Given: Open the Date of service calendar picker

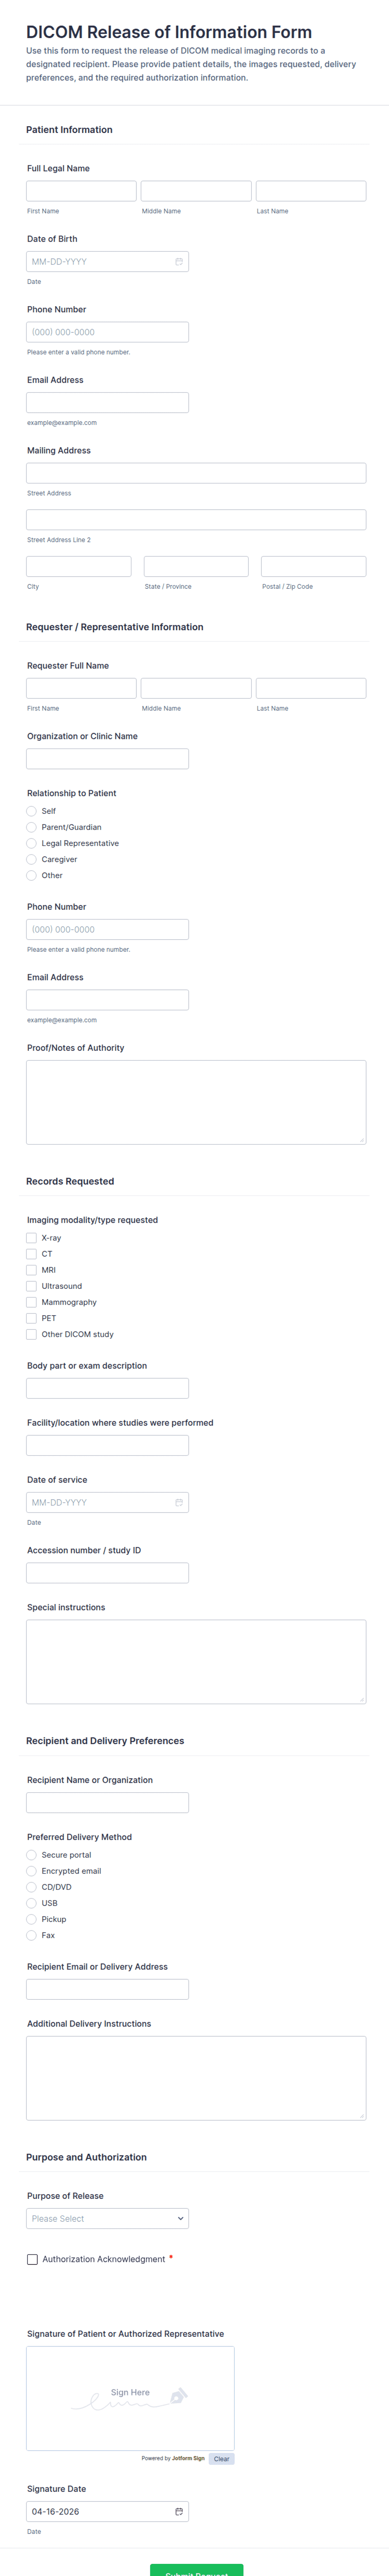Looking at the screenshot, I should click(178, 1502).
